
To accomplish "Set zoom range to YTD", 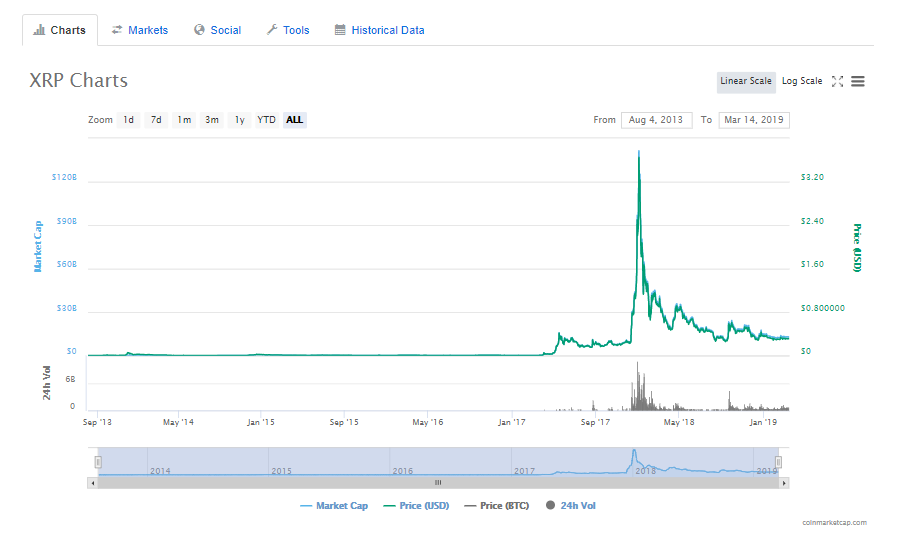I will click(266, 120).
